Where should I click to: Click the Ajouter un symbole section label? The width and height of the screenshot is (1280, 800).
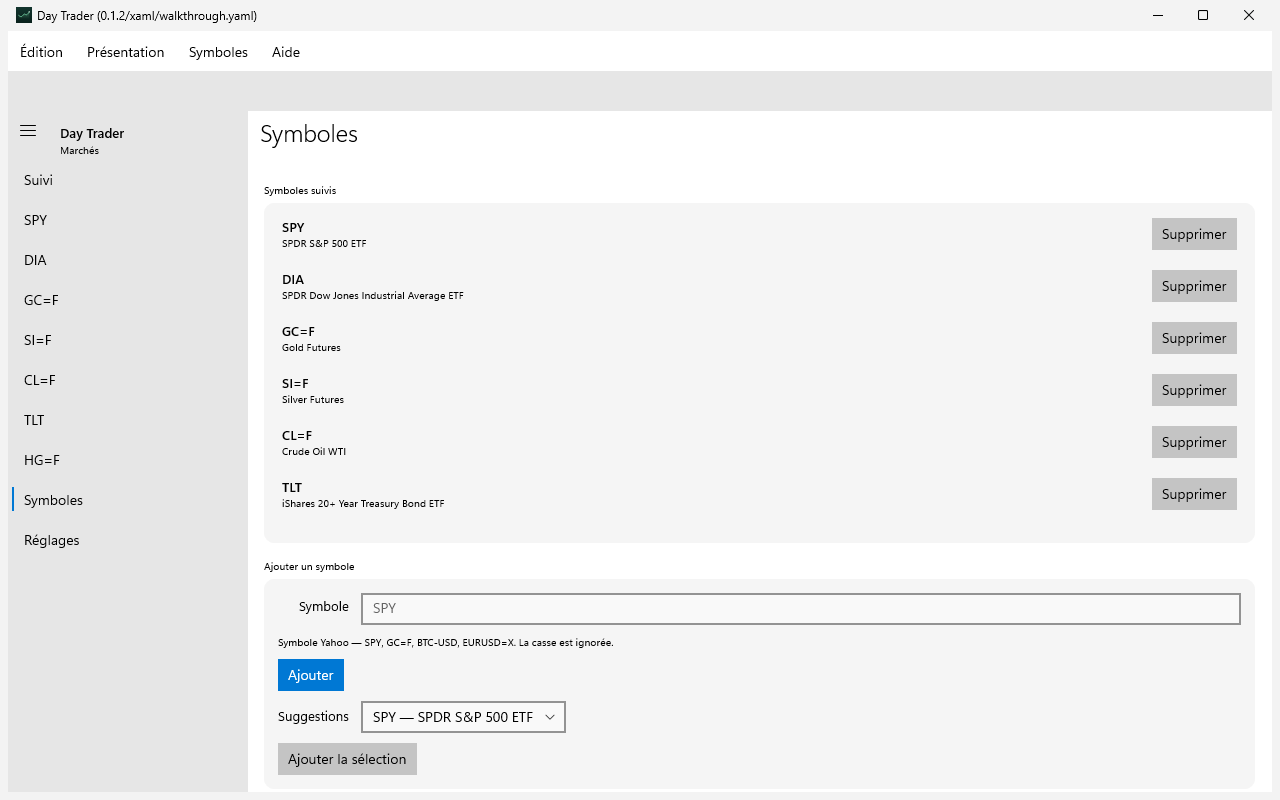pos(309,566)
